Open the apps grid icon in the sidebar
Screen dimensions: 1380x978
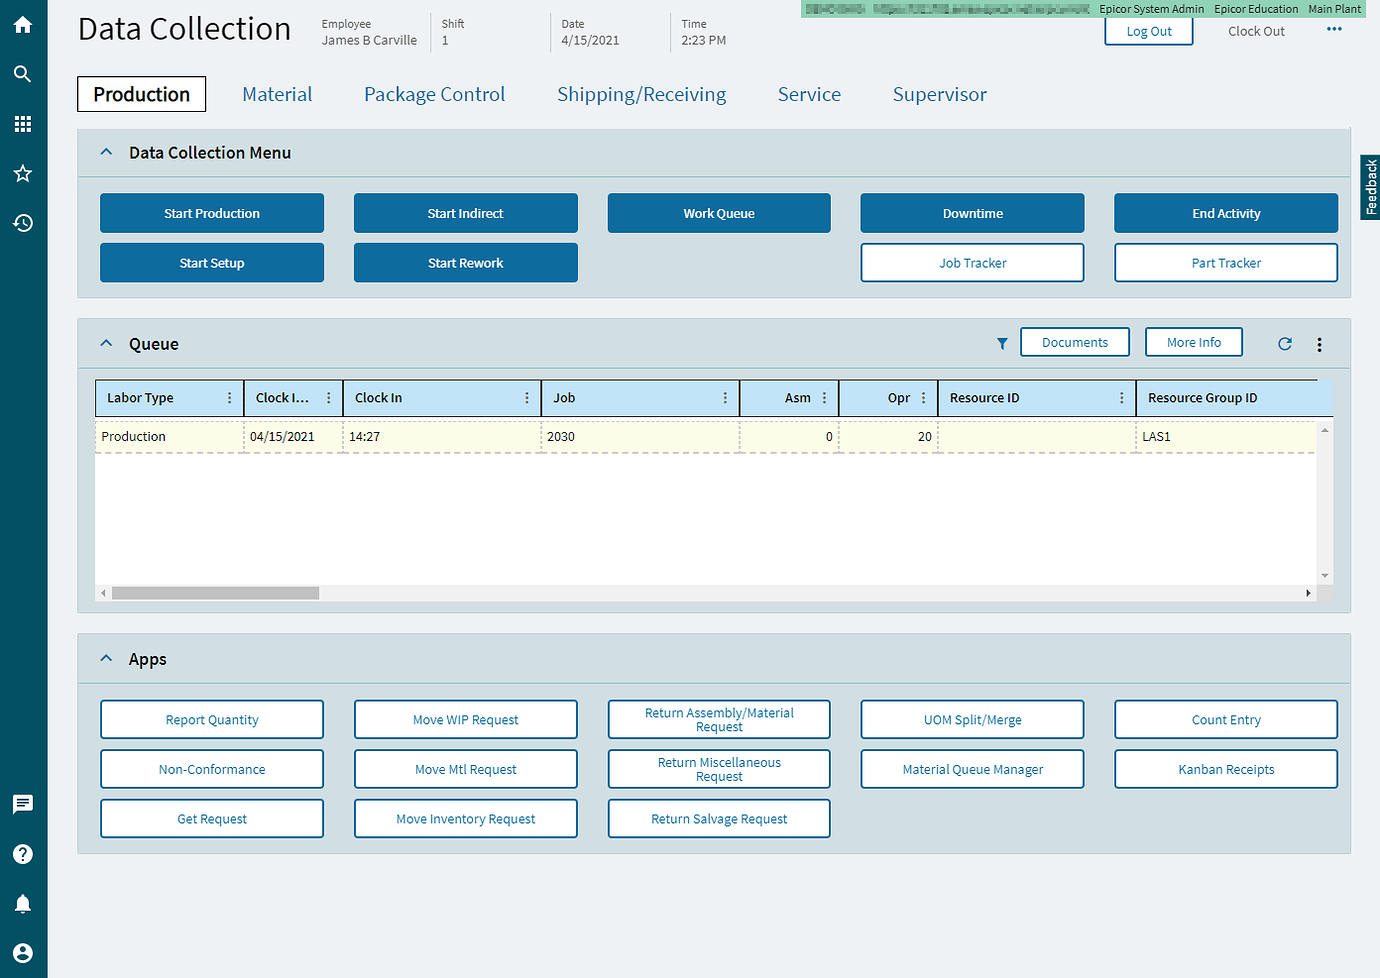tap(22, 124)
